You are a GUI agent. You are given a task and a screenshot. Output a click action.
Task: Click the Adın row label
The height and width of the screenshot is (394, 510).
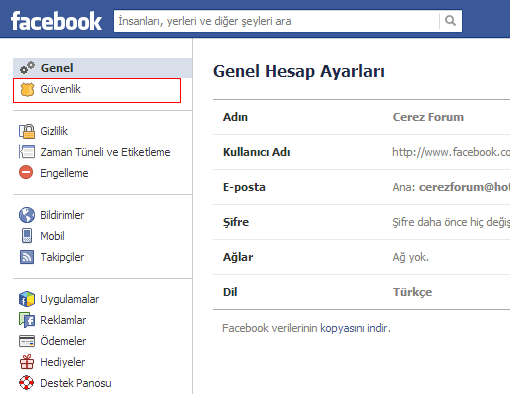pos(235,117)
